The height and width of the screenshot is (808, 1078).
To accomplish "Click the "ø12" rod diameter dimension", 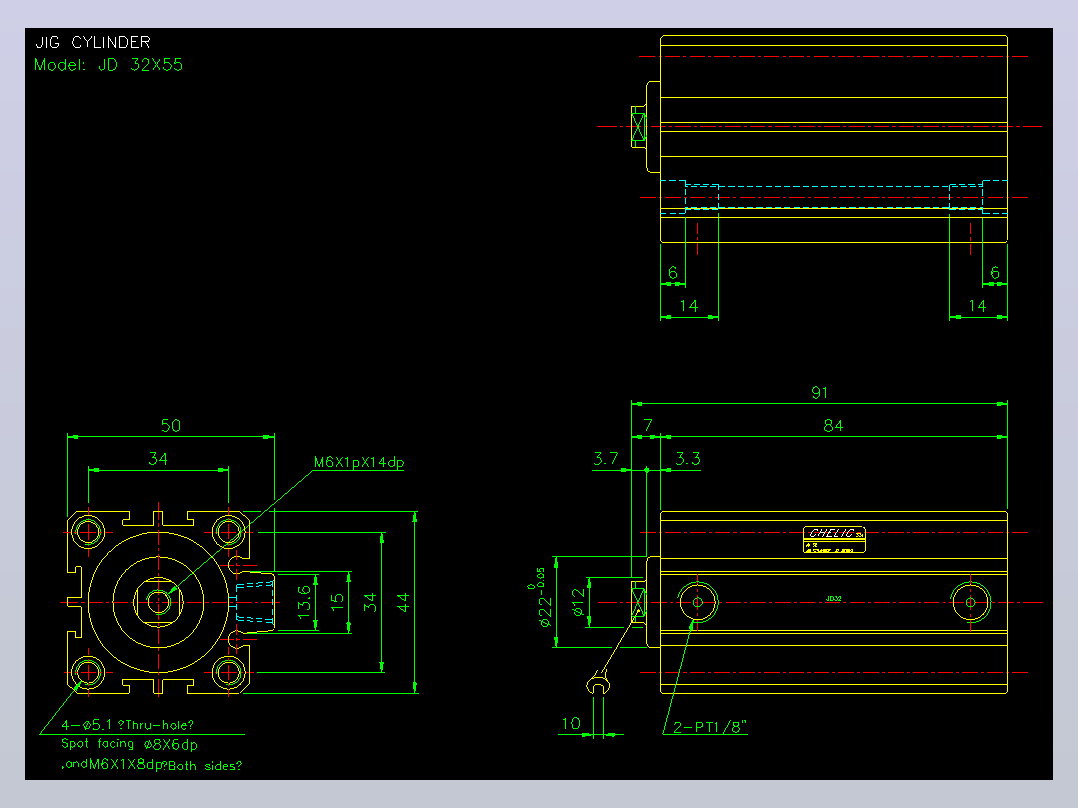I will [x=578, y=602].
